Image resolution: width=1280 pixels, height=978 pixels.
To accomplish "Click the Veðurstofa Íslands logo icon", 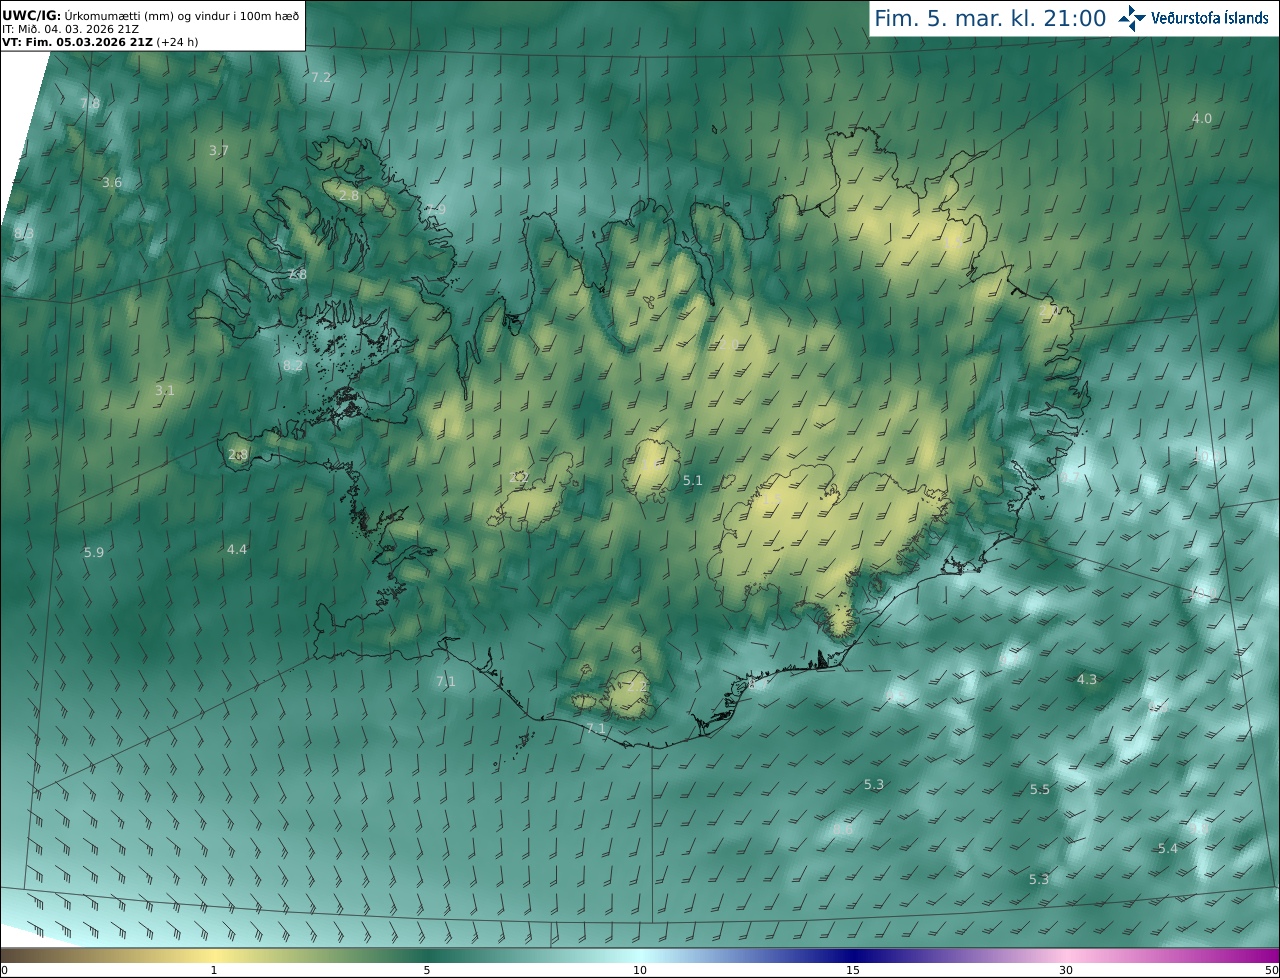I will coord(1132,18).
